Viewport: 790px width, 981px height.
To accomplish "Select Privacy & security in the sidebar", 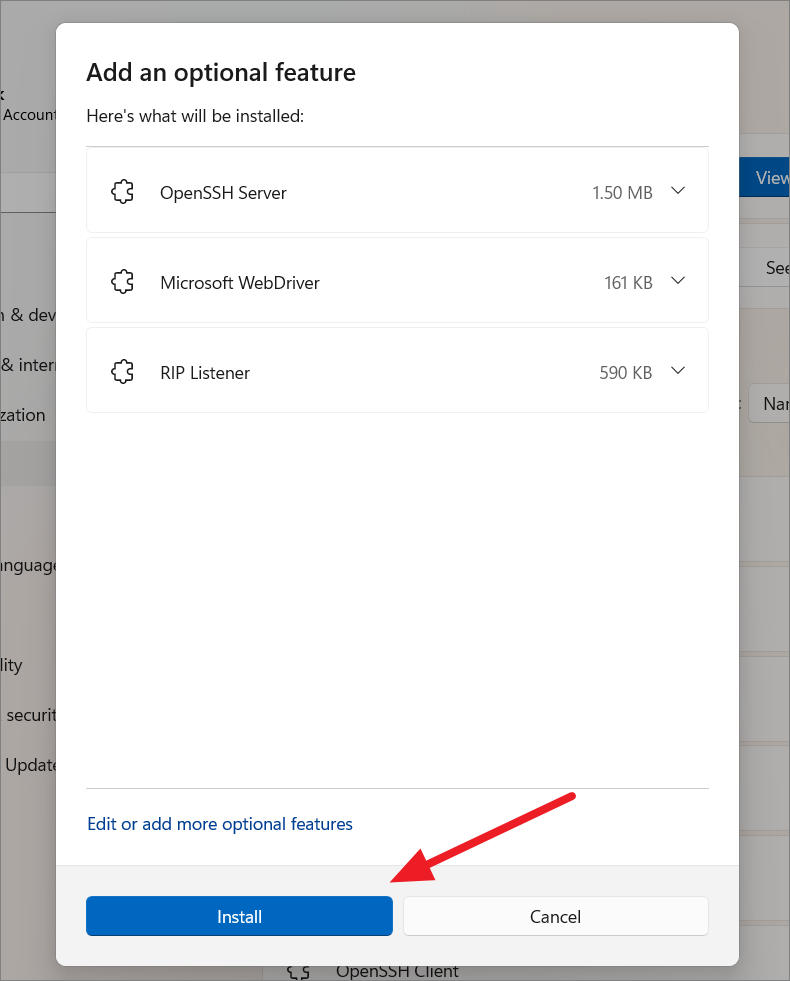I will coord(30,714).
